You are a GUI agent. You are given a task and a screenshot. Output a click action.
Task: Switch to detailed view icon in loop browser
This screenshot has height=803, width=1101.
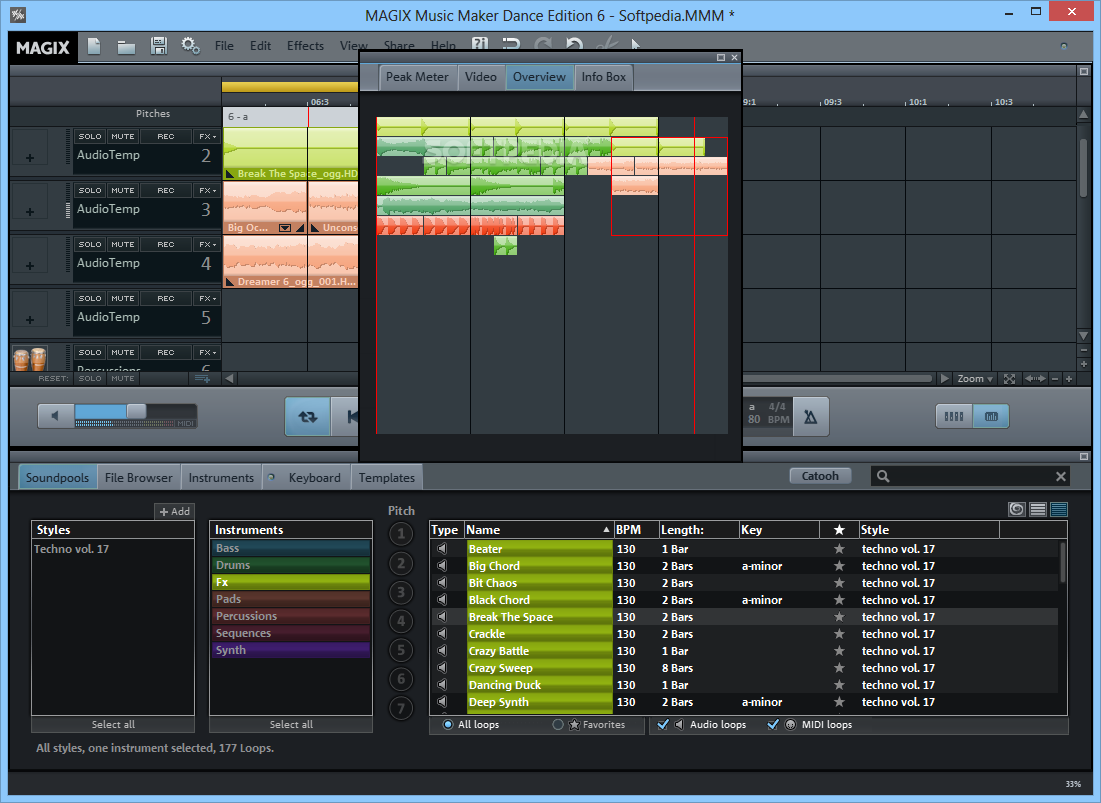point(1059,509)
